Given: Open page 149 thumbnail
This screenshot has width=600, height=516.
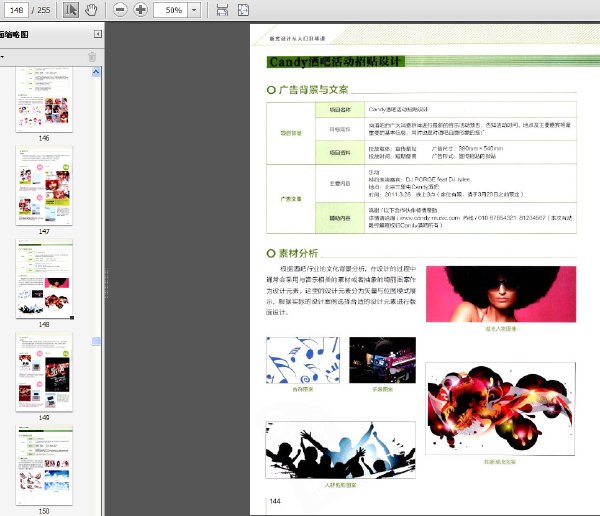Looking at the screenshot, I should (44, 372).
